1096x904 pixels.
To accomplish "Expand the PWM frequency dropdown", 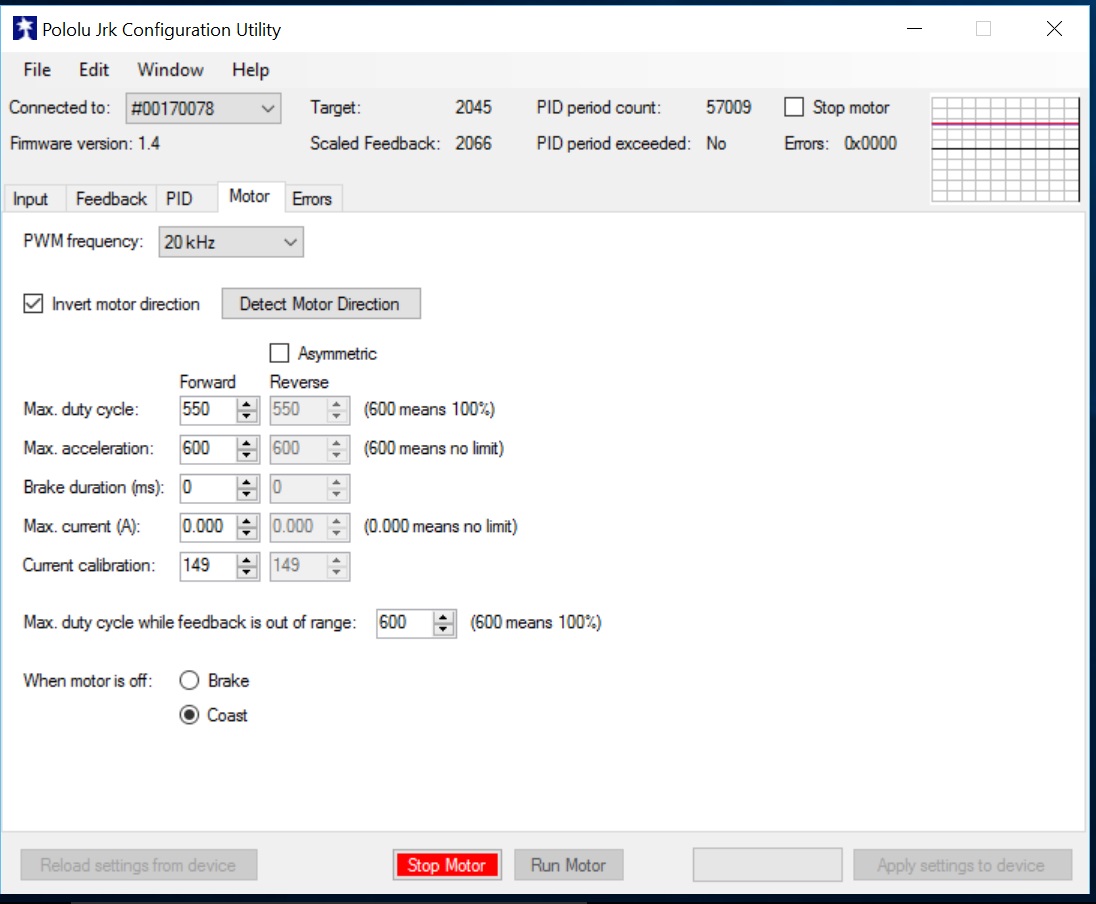I will [231, 242].
